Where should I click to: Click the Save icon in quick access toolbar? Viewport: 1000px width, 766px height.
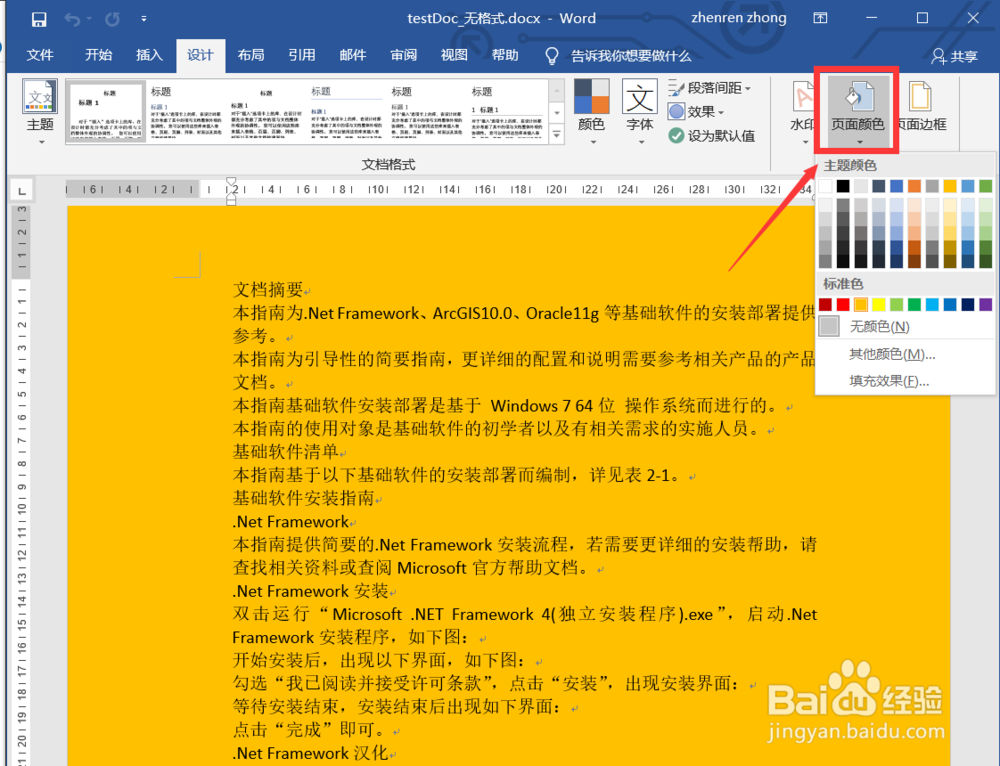click(39, 19)
